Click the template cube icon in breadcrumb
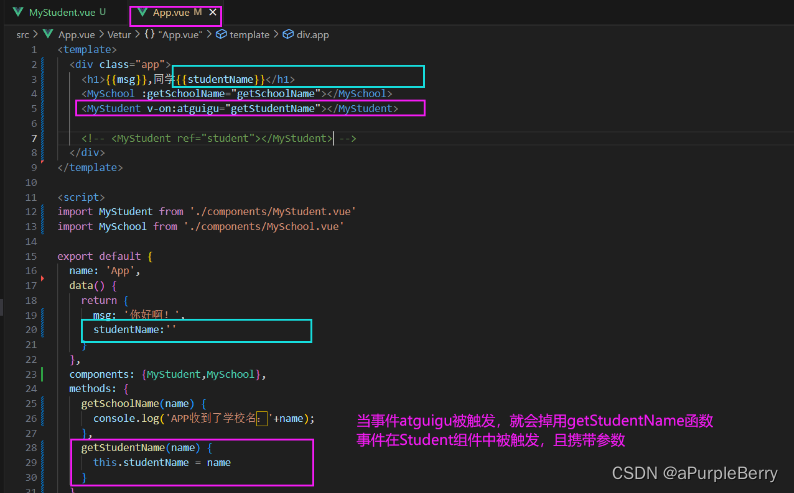Image resolution: width=794 pixels, height=493 pixels. (221, 34)
